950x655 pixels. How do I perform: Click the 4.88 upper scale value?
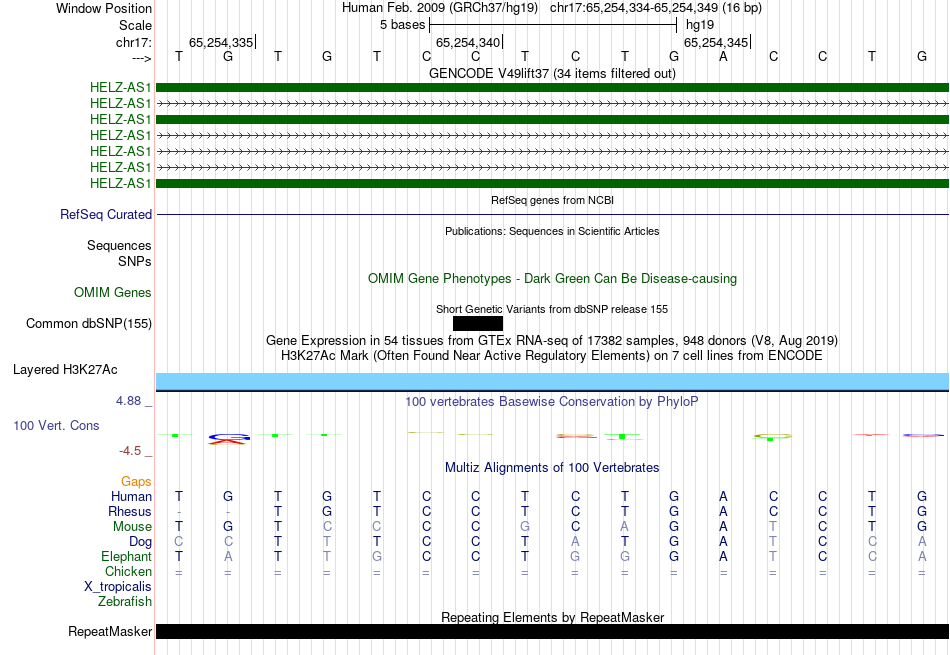(128, 401)
